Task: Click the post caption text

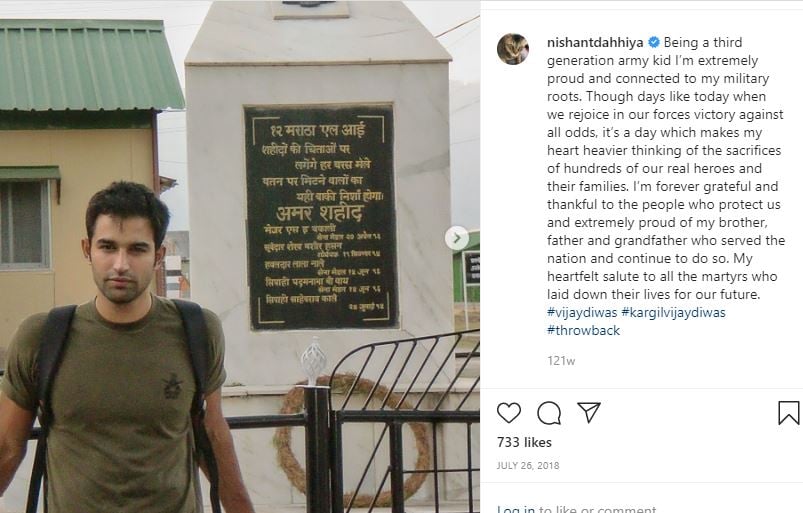Action: click(x=666, y=186)
